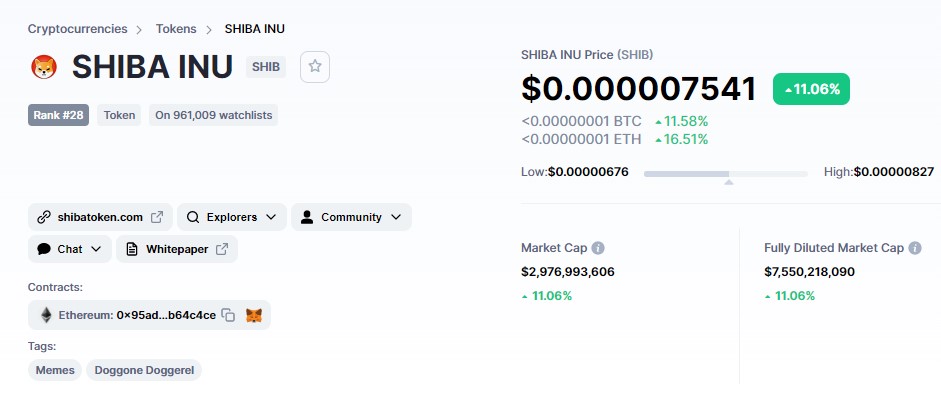Screen dimensions: 941x399
Task: Click the Rank #28 badge
Action: (58, 115)
